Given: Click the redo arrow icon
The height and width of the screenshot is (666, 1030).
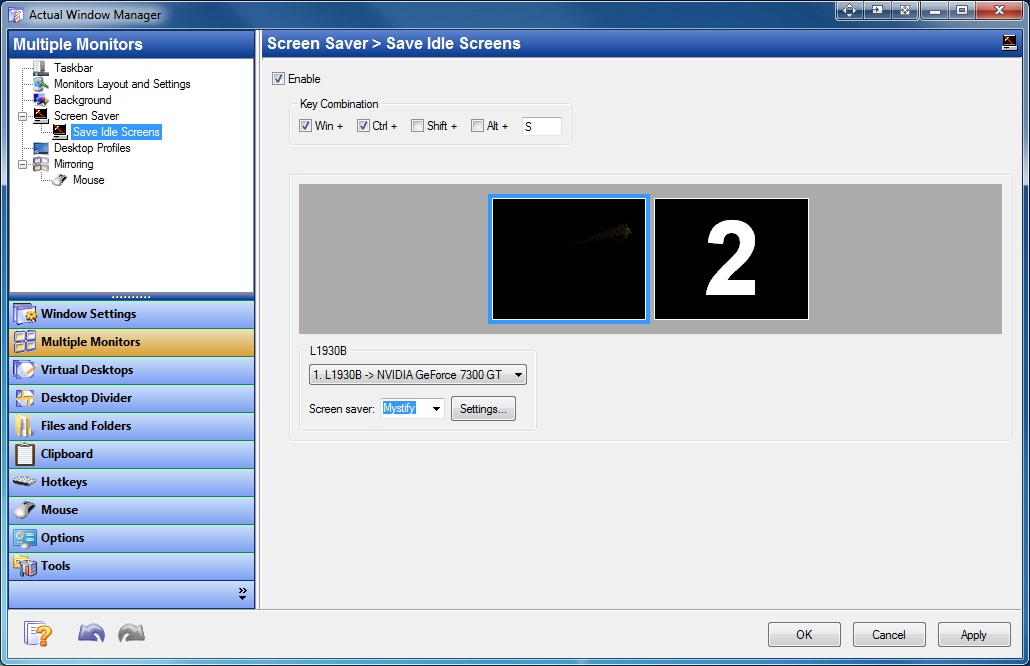Looking at the screenshot, I should click(131, 633).
